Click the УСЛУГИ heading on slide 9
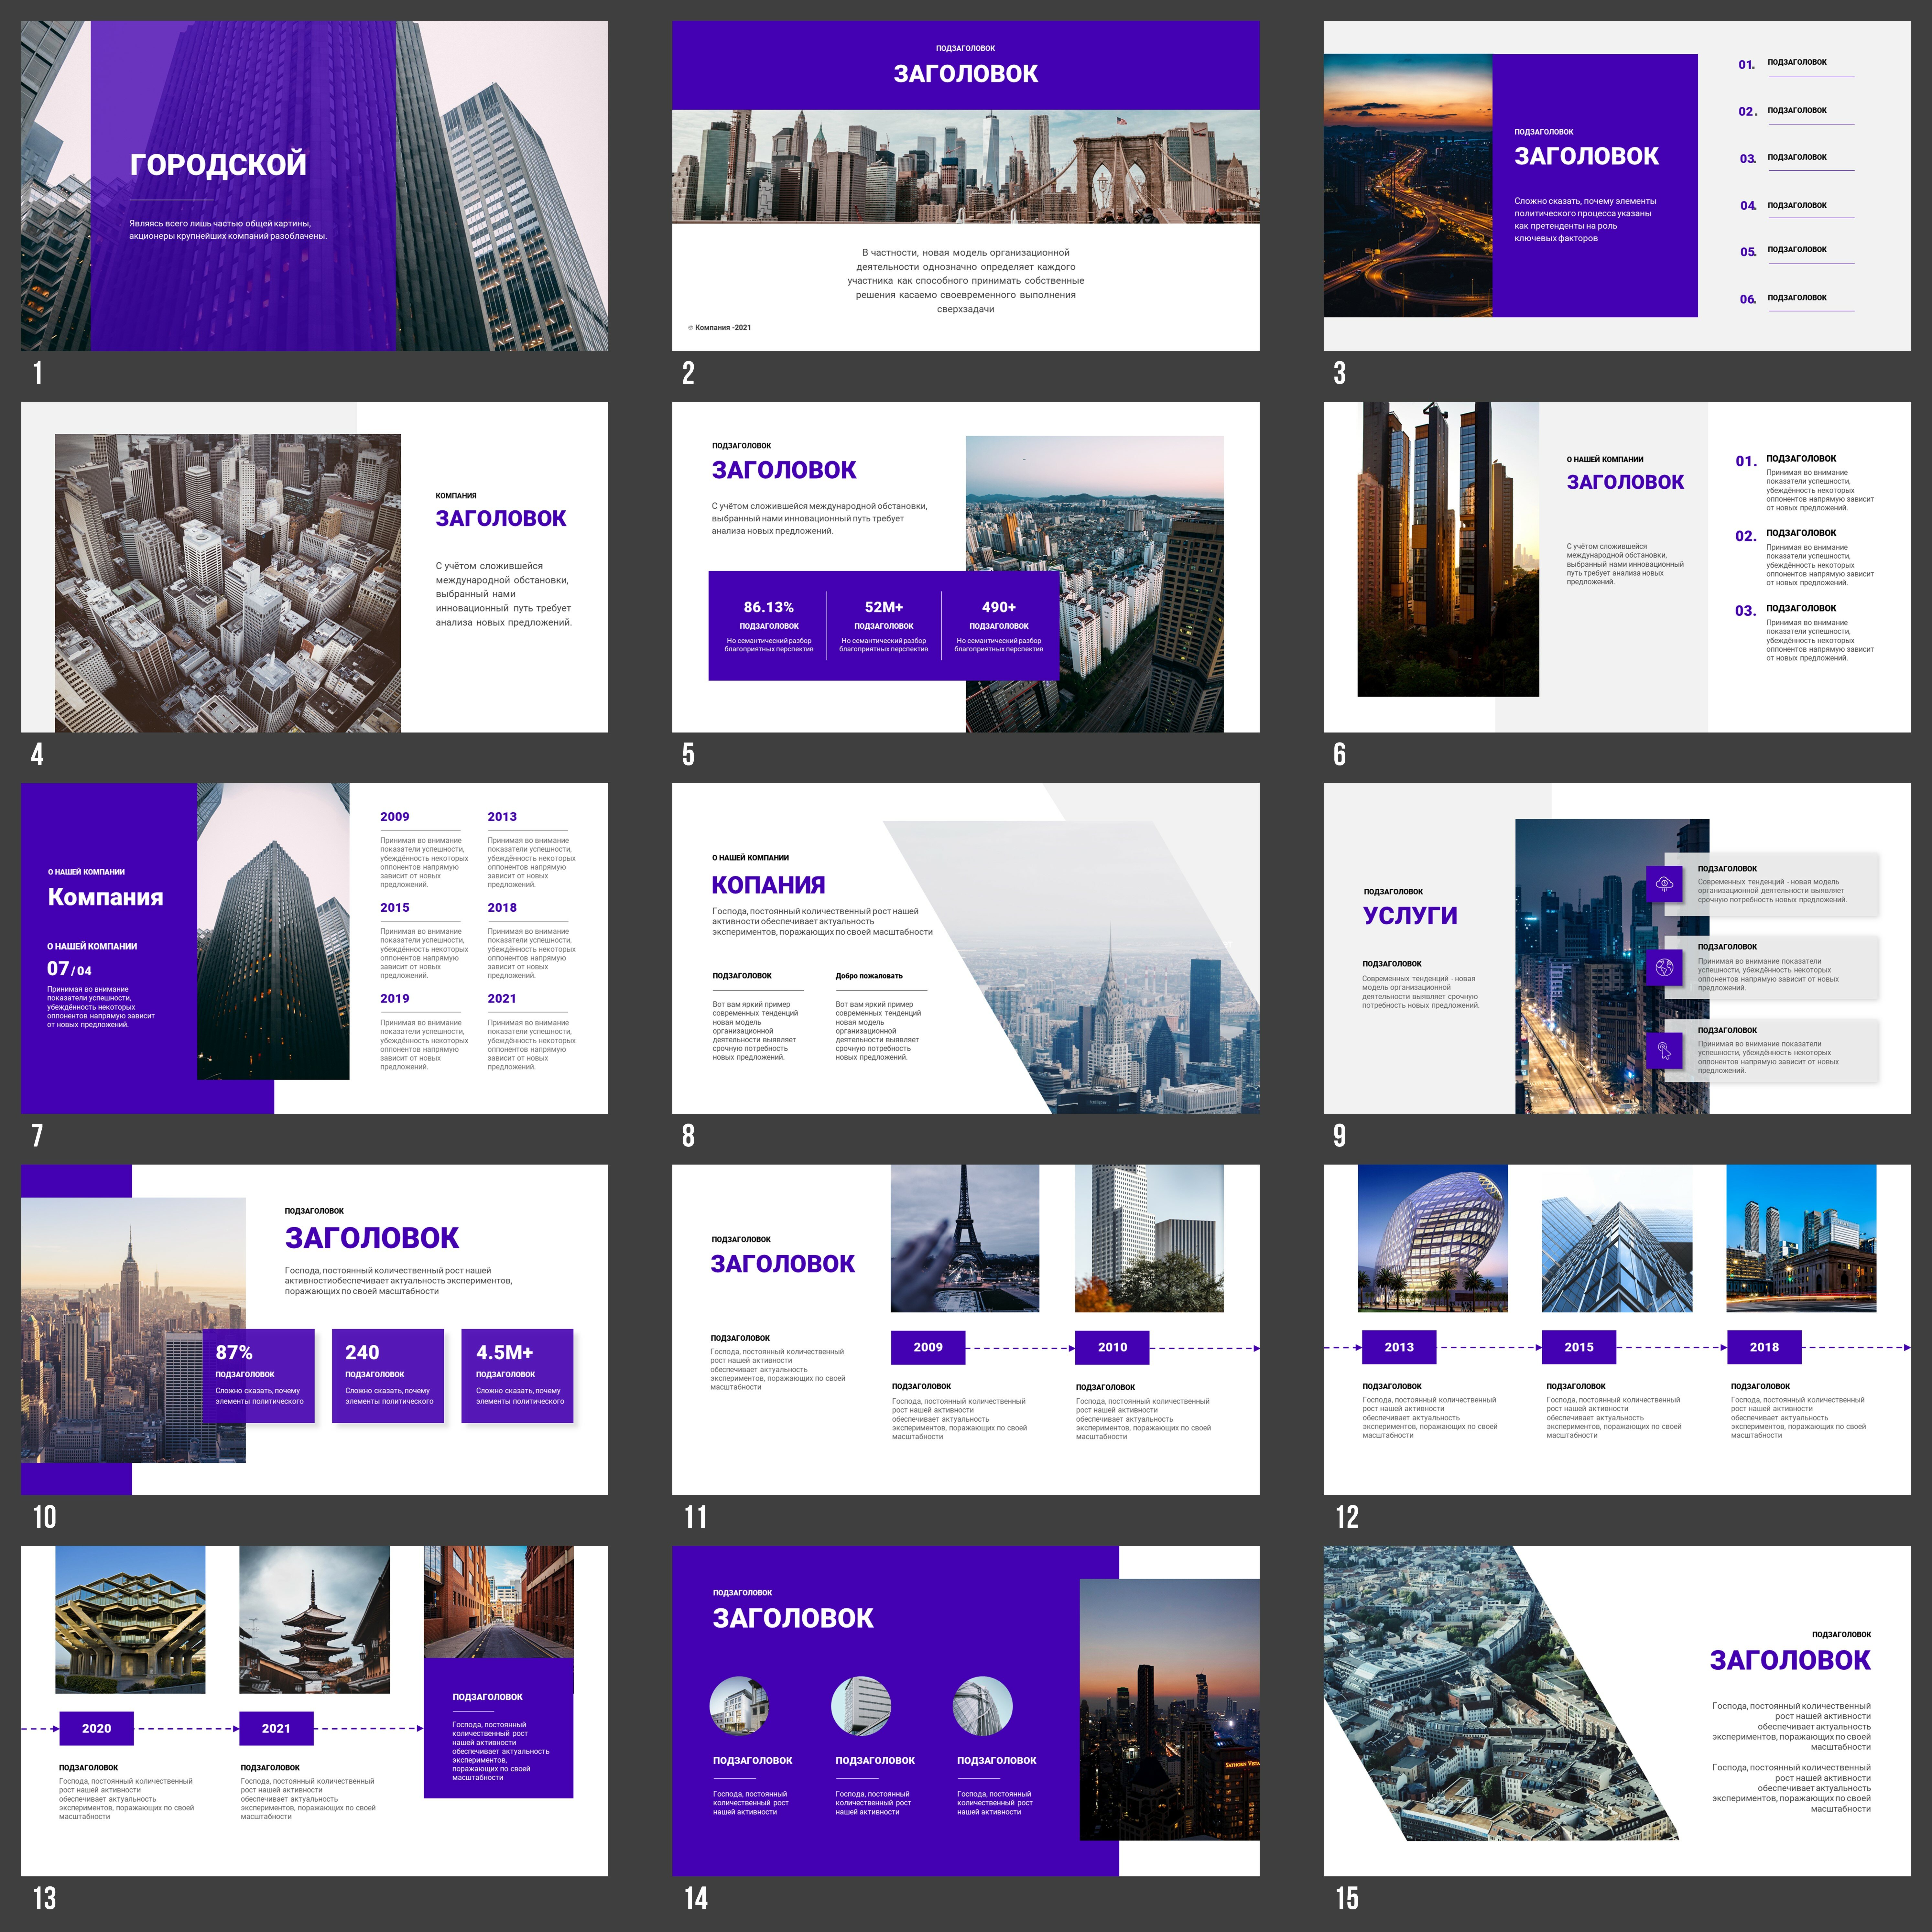 [1410, 915]
